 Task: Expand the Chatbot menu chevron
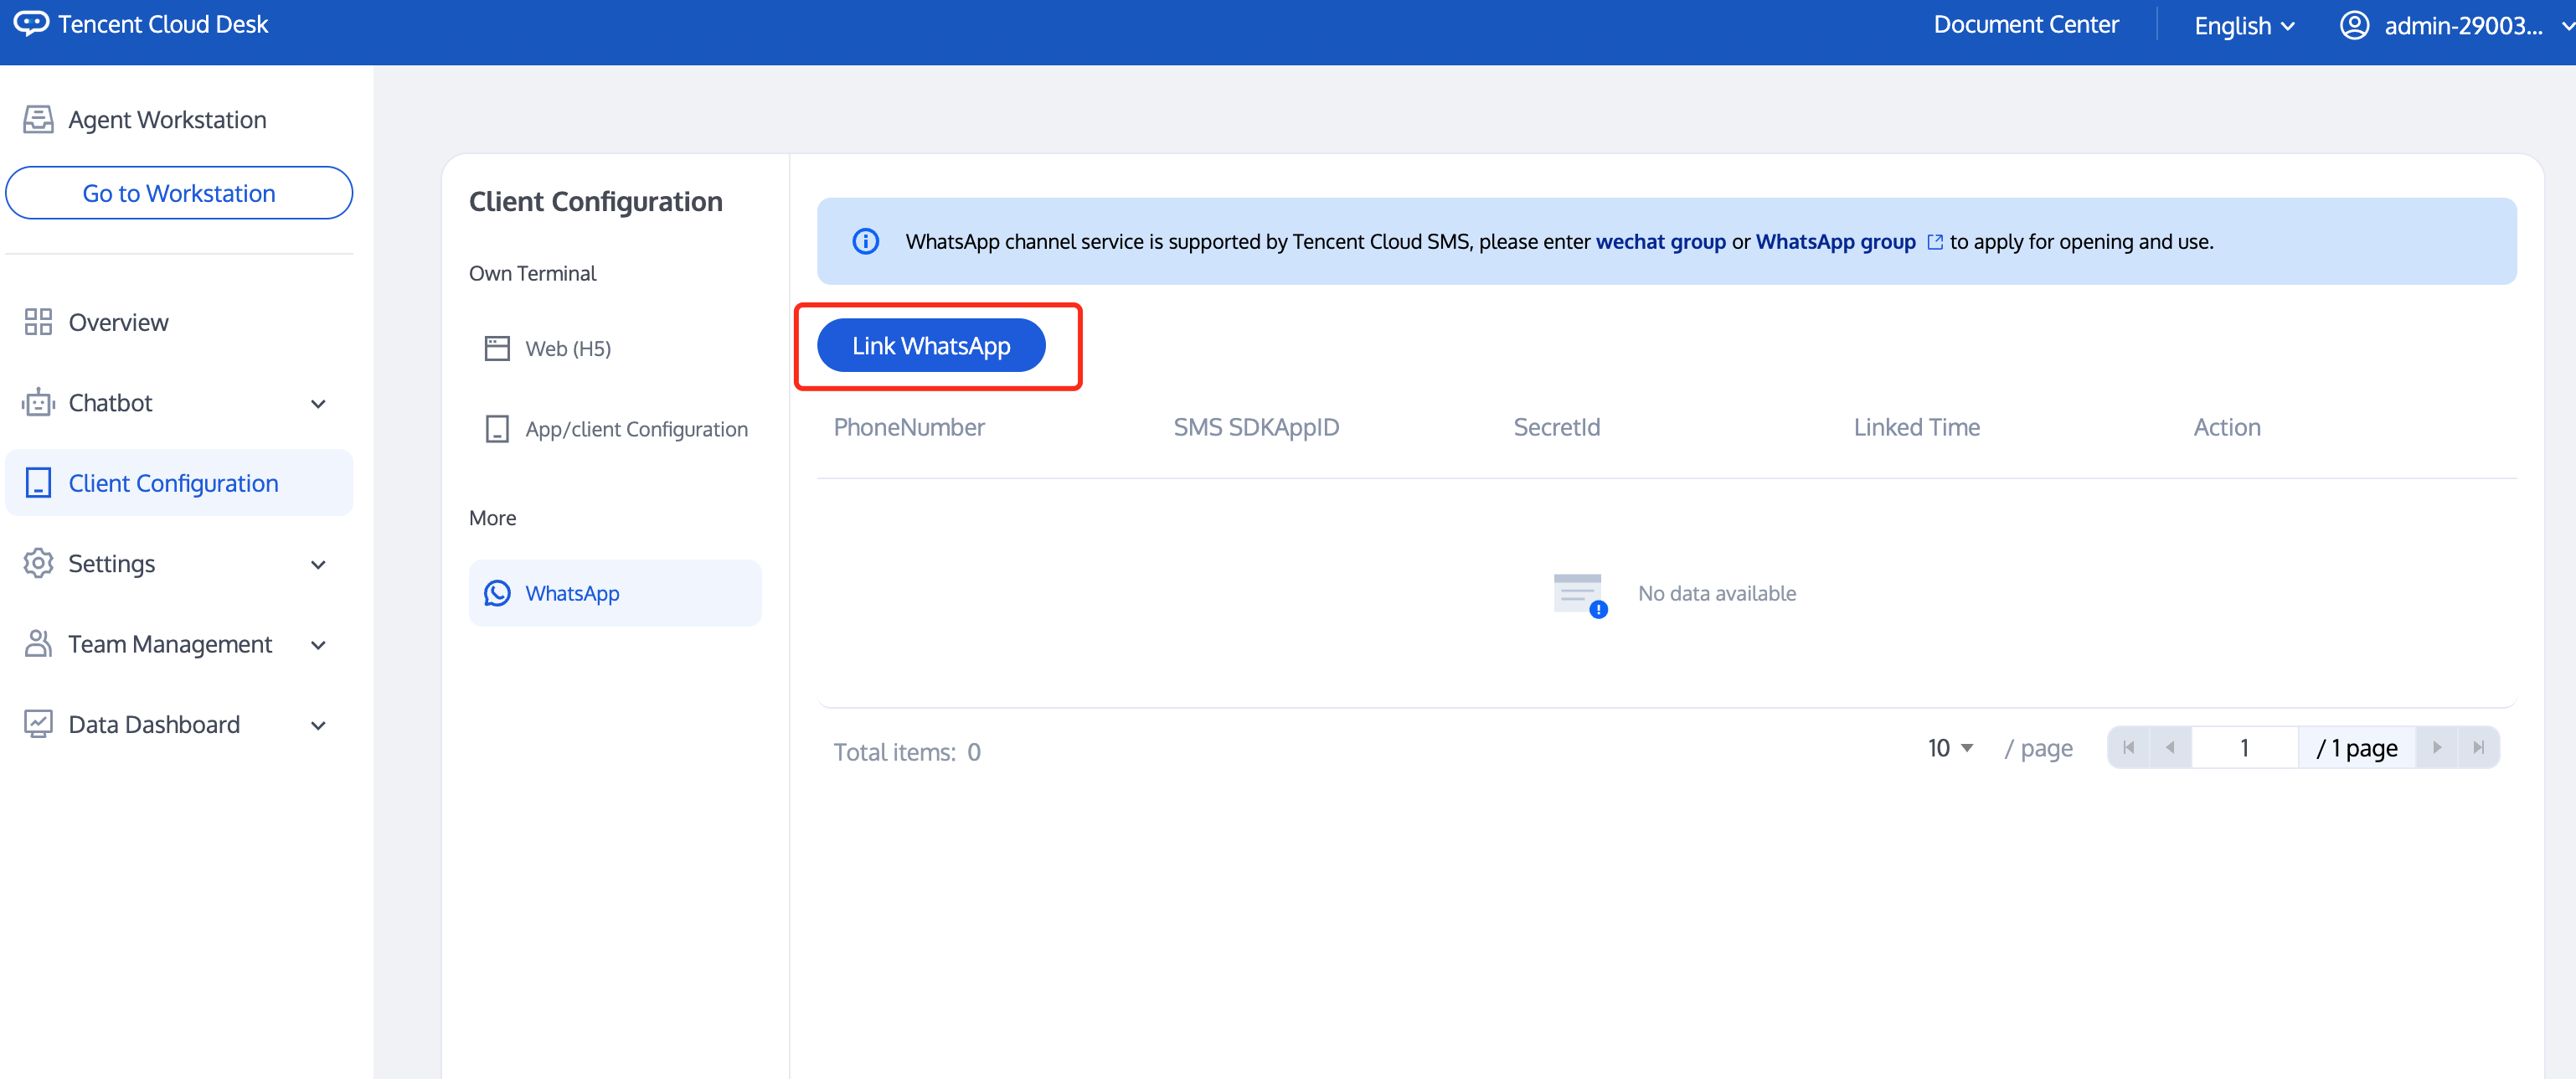[x=318, y=404]
